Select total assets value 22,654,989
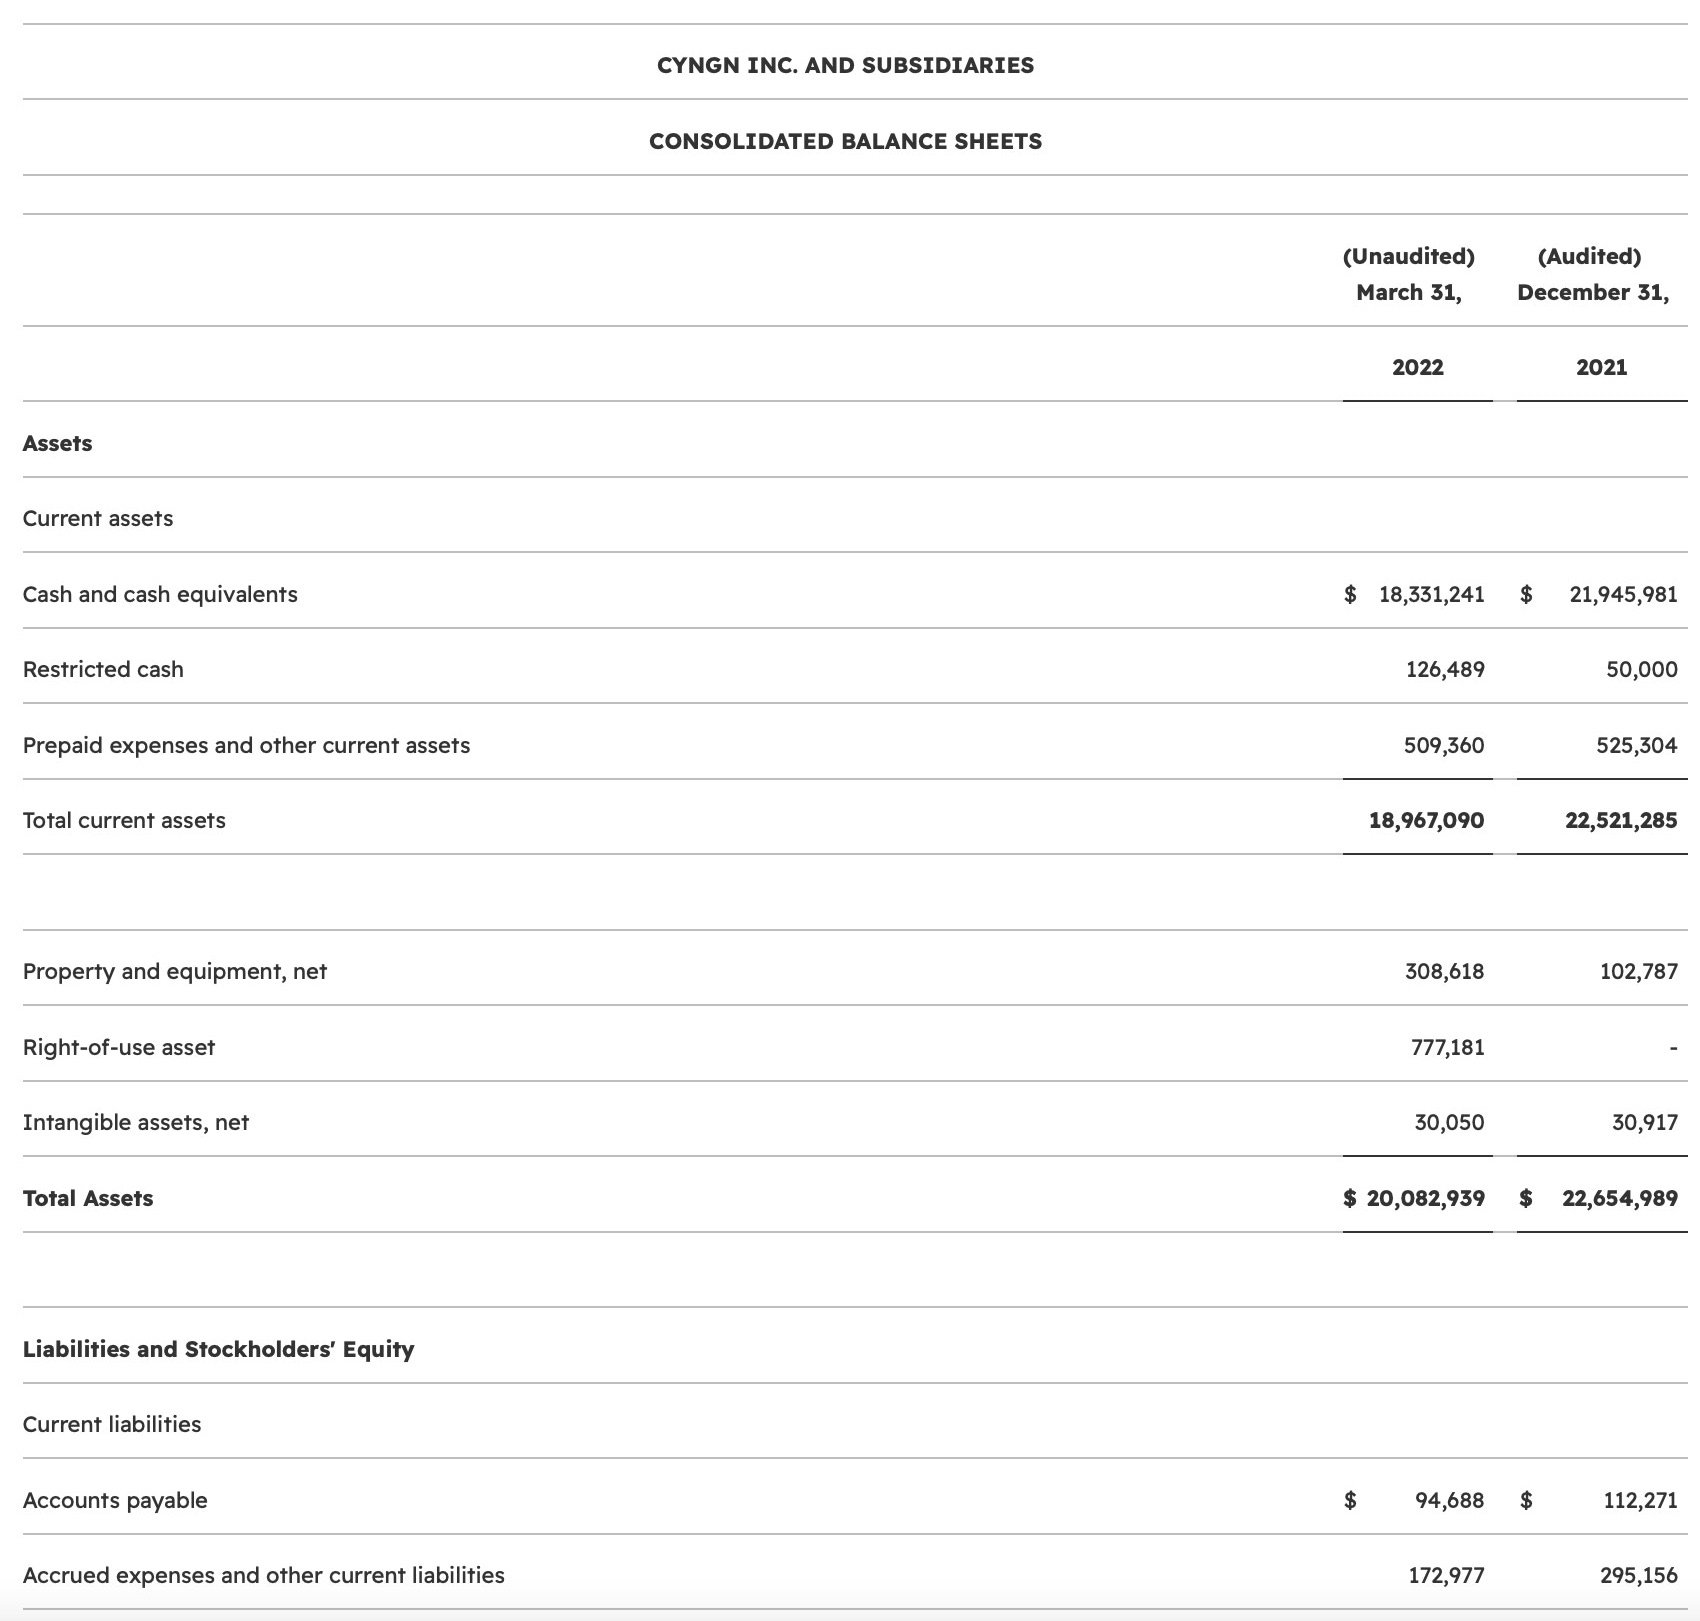The width and height of the screenshot is (1700, 1621). pos(1620,1198)
